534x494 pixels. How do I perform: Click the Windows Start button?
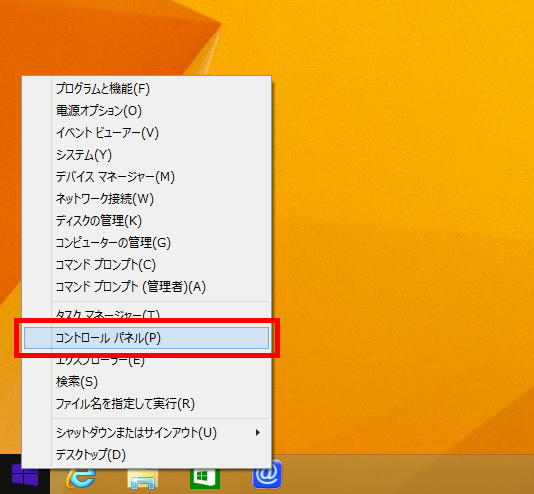coord(25,475)
